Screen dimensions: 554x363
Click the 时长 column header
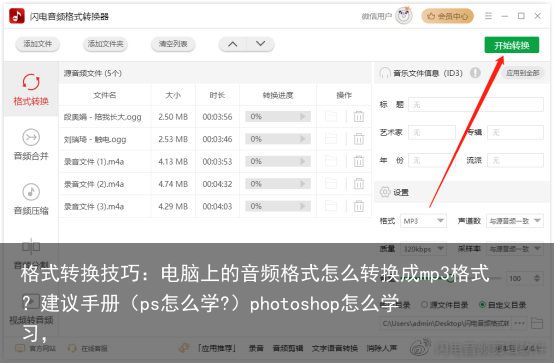coord(217,95)
